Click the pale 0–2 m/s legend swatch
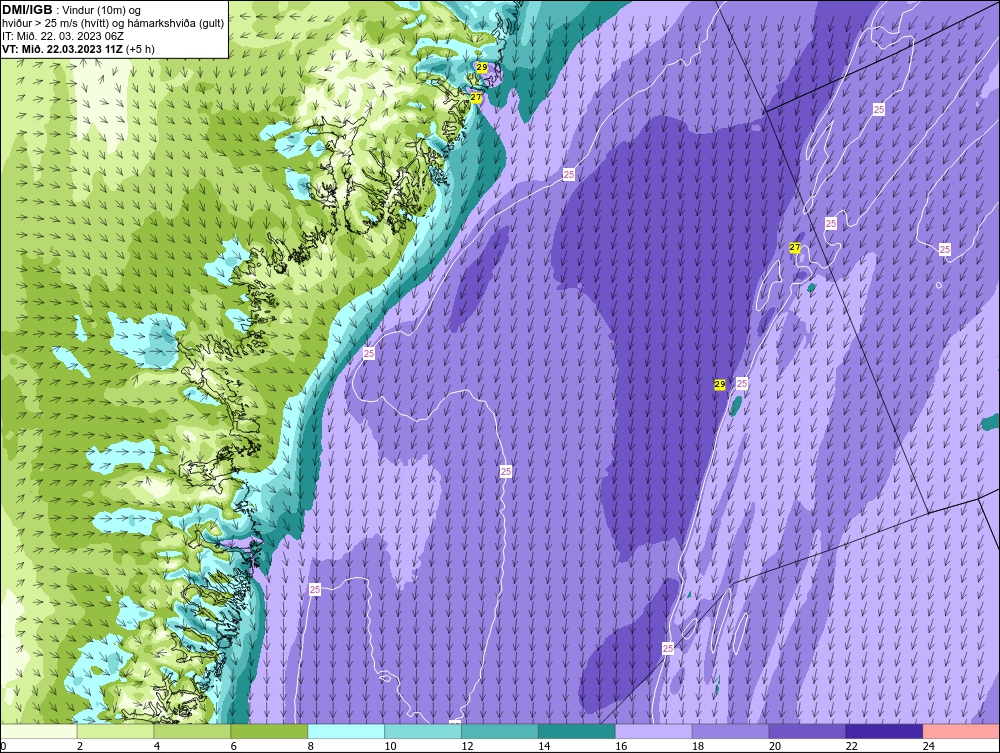The image size is (1000, 753). (38, 731)
